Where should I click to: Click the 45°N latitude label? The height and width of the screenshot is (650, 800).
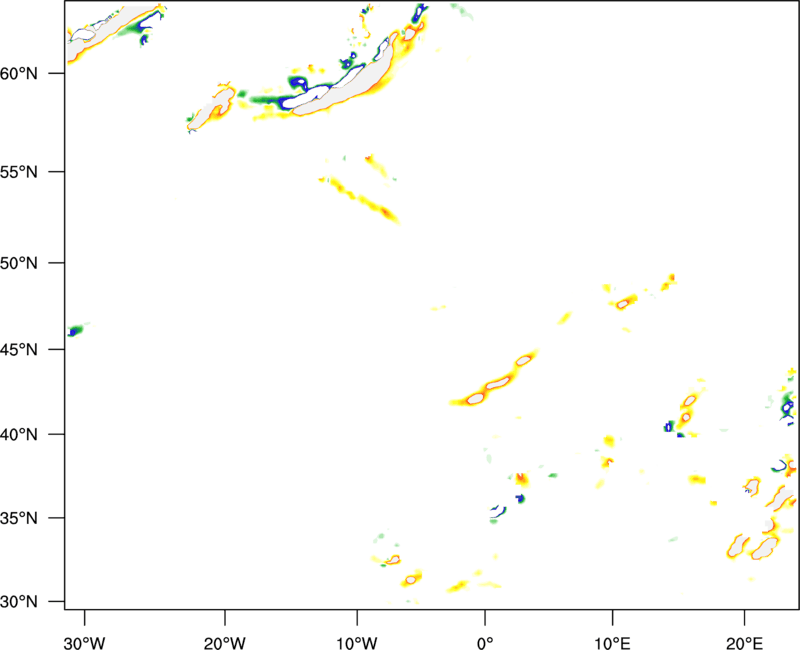19,350
